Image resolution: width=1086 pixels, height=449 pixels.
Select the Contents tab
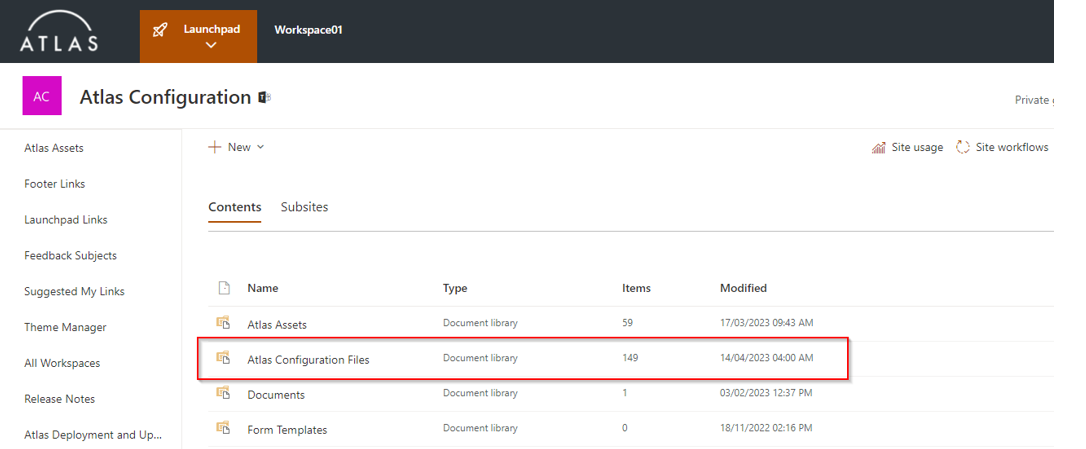pyautogui.click(x=234, y=207)
